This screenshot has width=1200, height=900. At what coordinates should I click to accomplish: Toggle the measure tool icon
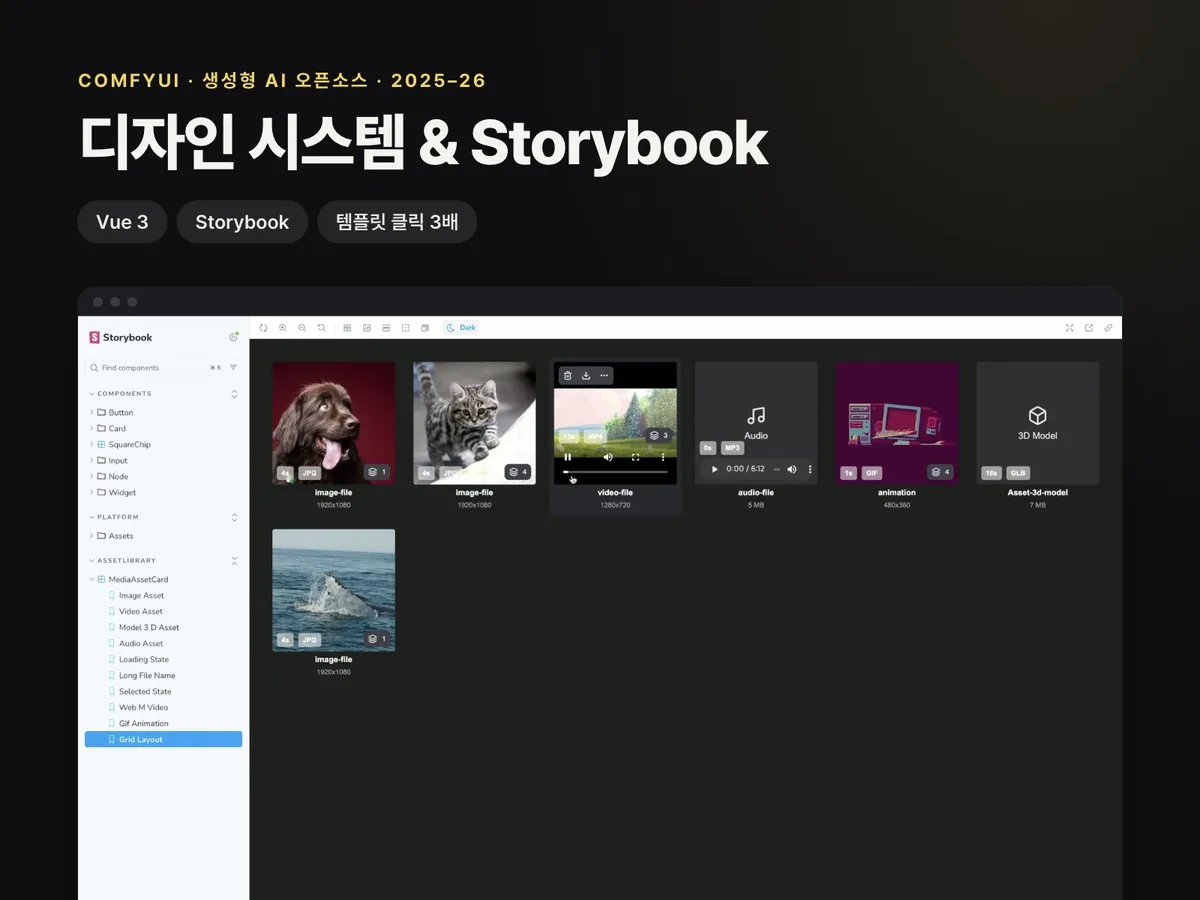[x=405, y=328]
